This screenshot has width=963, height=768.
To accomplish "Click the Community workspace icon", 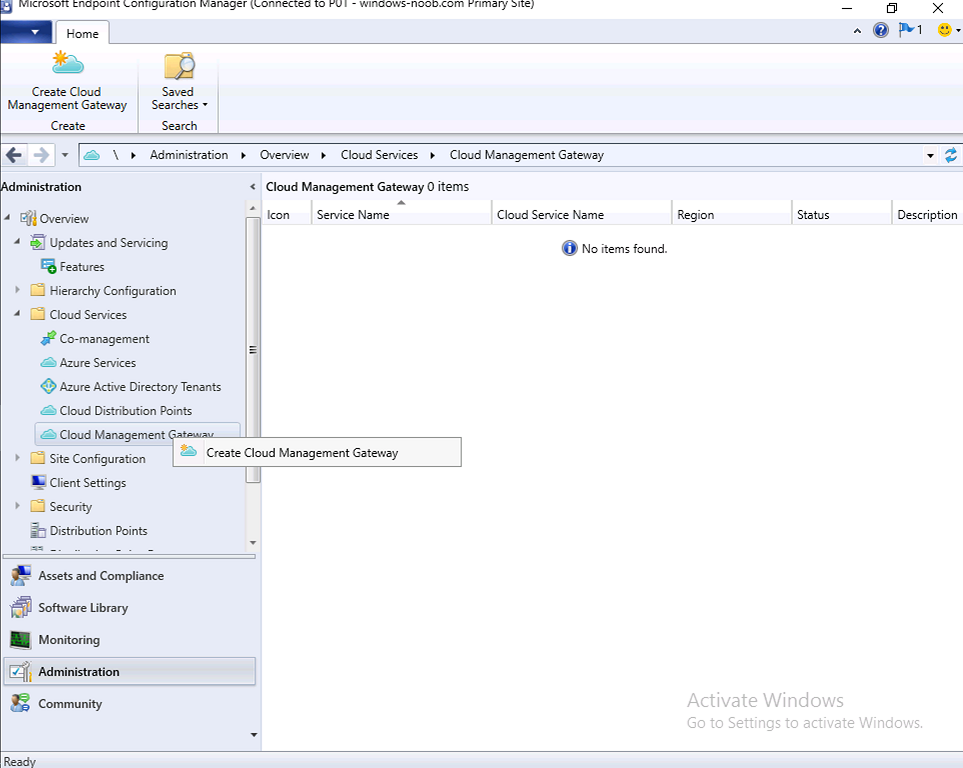I will [x=20, y=703].
